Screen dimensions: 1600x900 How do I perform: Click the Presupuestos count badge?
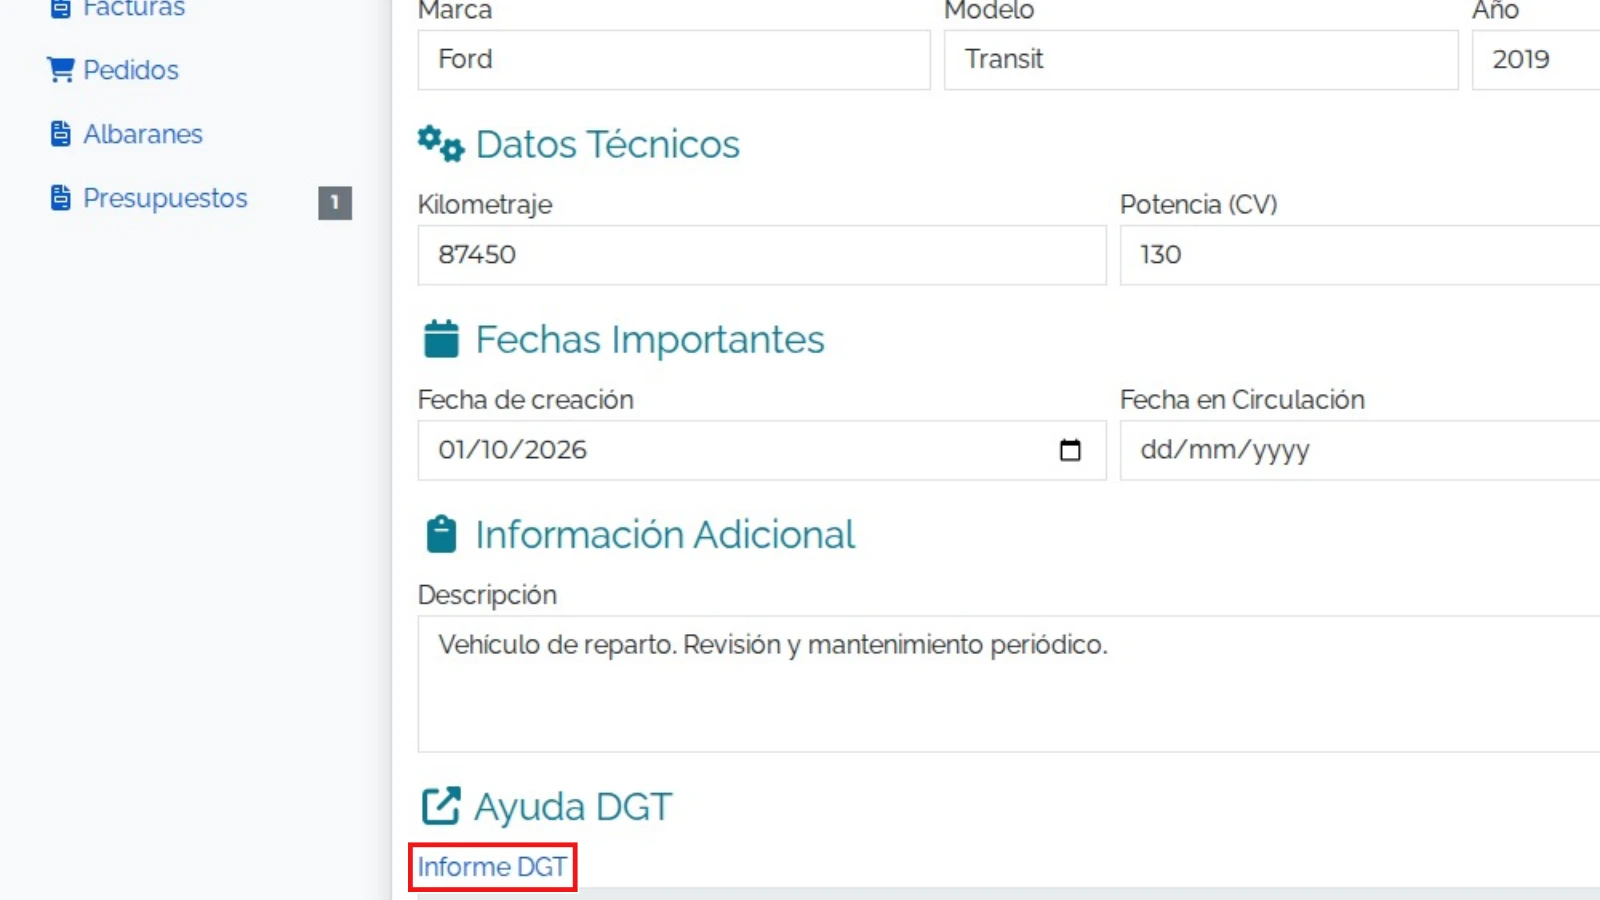point(335,202)
